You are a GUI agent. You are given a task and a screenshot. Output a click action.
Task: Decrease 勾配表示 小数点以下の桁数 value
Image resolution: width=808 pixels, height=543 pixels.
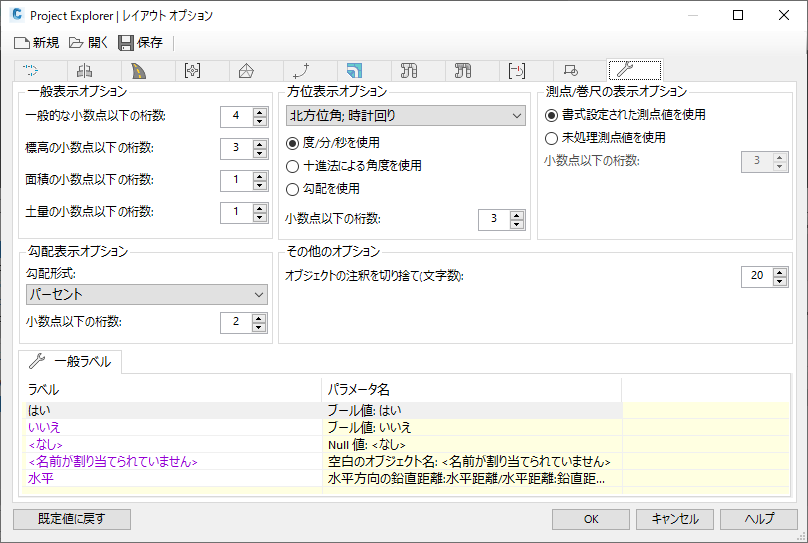(259, 328)
